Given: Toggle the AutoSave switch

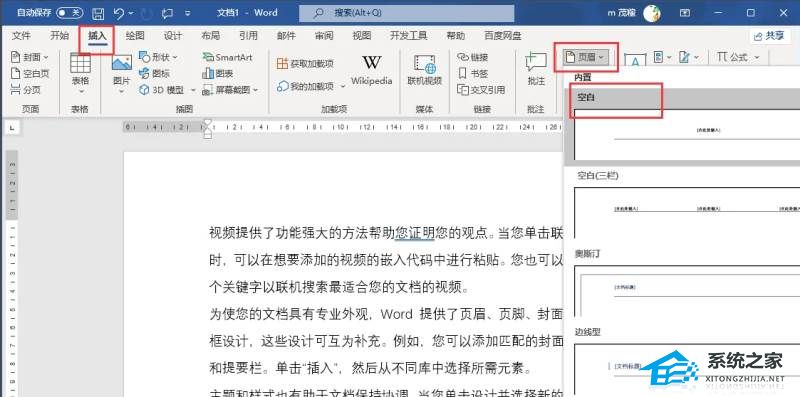Looking at the screenshot, I should point(70,13).
